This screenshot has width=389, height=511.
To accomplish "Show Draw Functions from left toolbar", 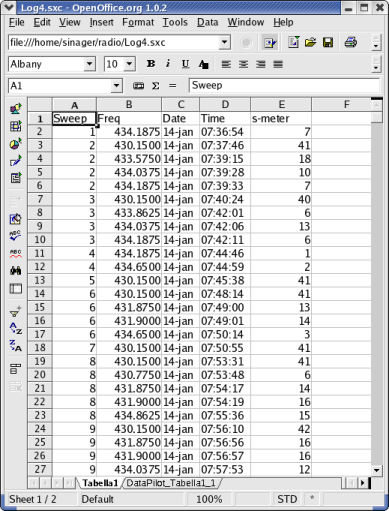I will point(16,161).
